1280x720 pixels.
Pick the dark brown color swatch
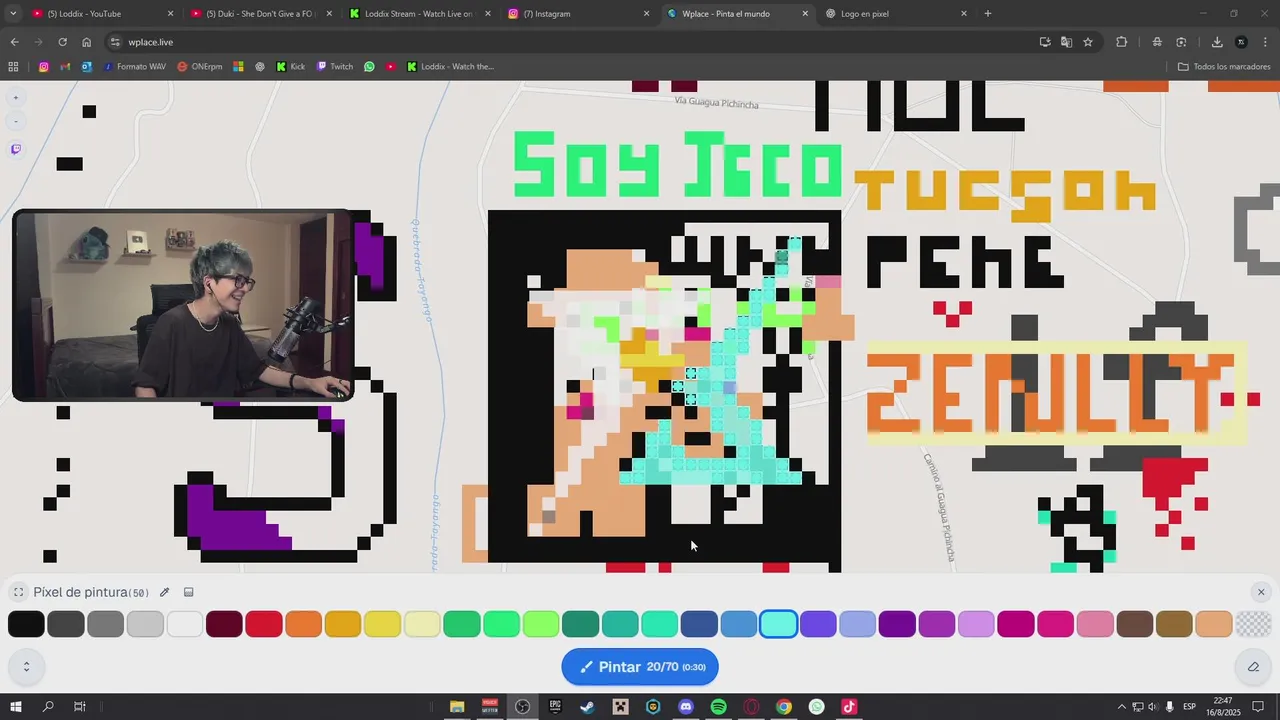point(1134,624)
